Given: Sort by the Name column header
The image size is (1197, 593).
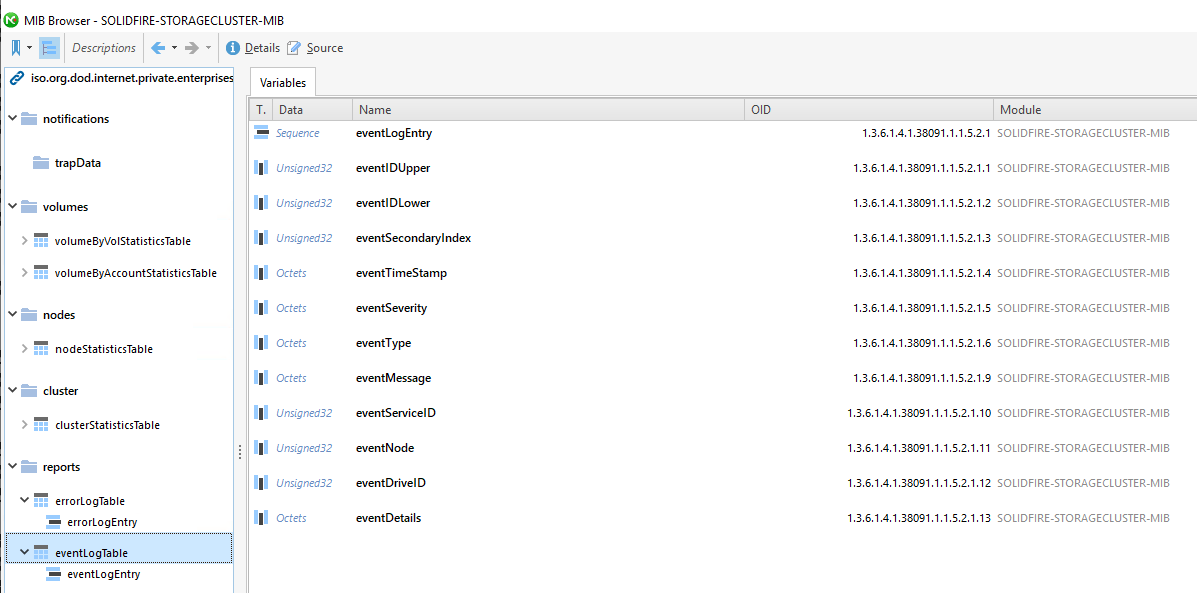Looking at the screenshot, I should coord(548,110).
